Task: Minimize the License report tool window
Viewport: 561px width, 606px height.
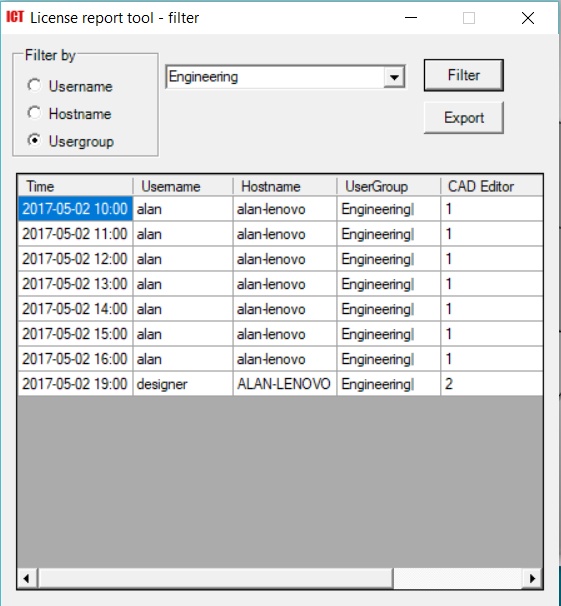Action: 411,18
